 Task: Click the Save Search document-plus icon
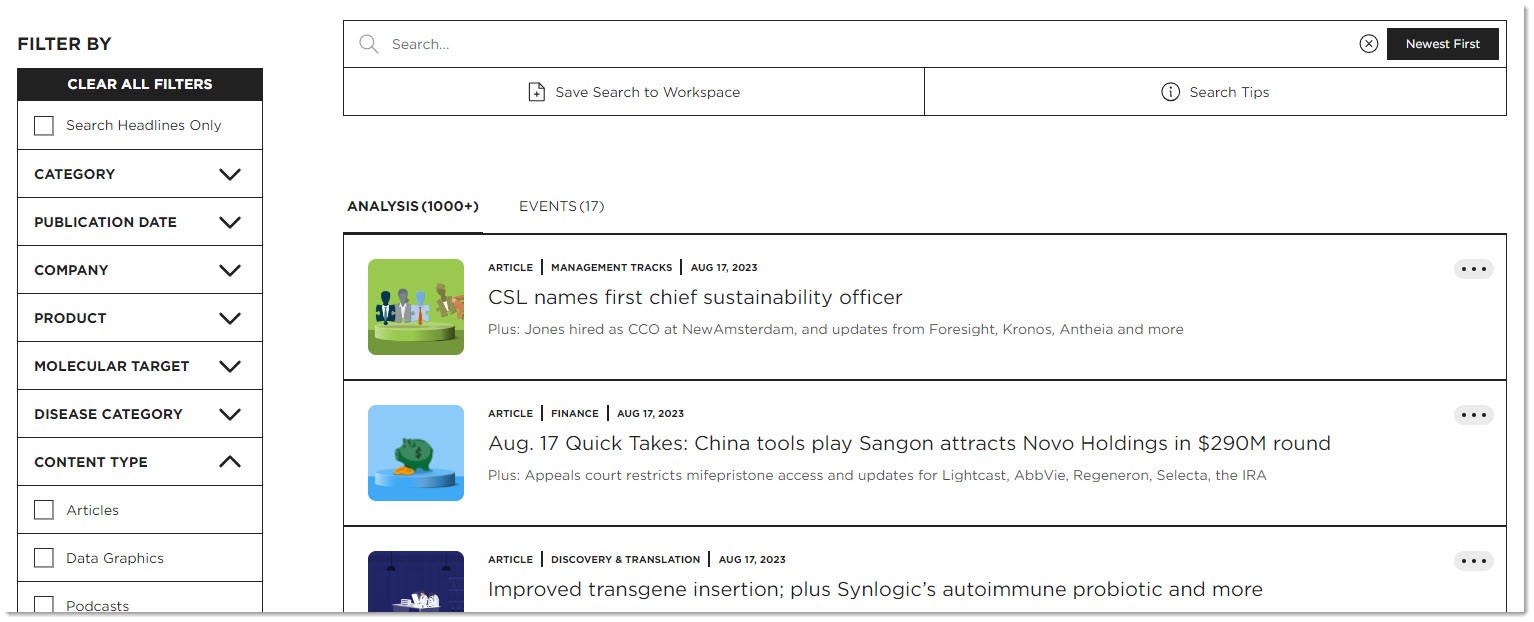click(537, 92)
